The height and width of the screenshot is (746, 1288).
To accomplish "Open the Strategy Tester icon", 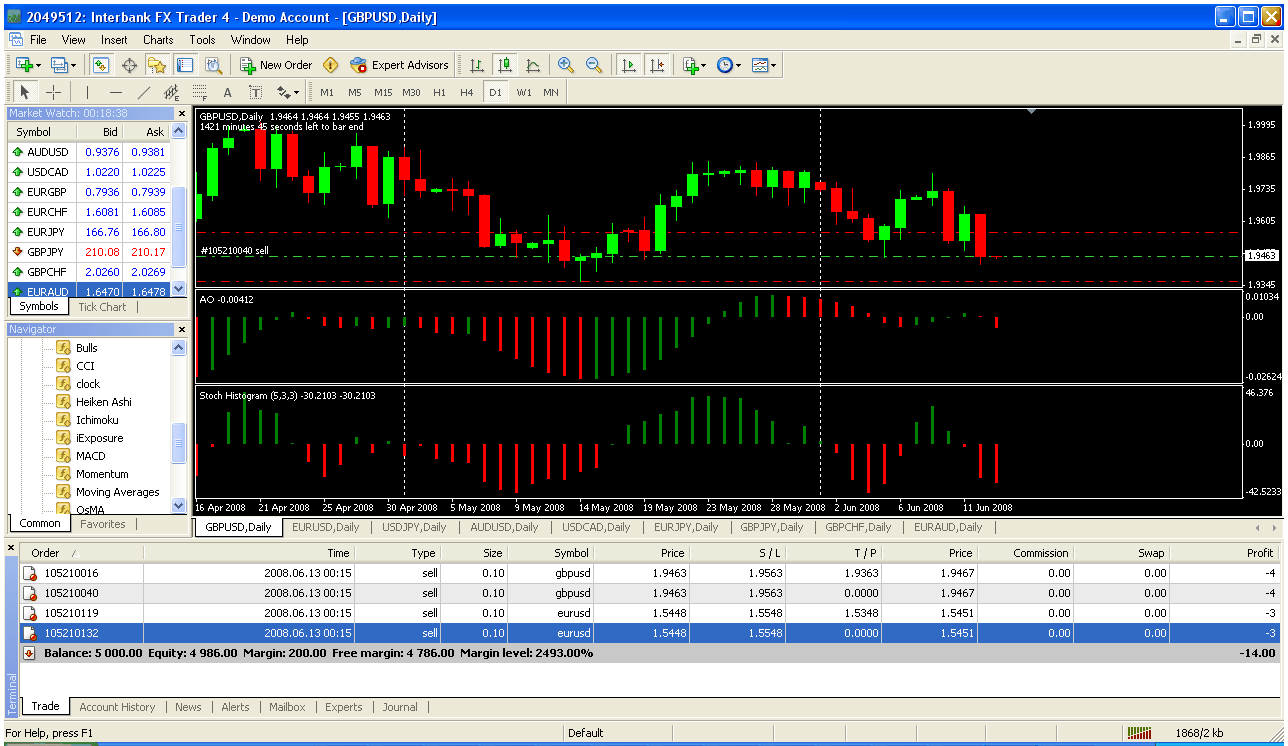I will [213, 65].
